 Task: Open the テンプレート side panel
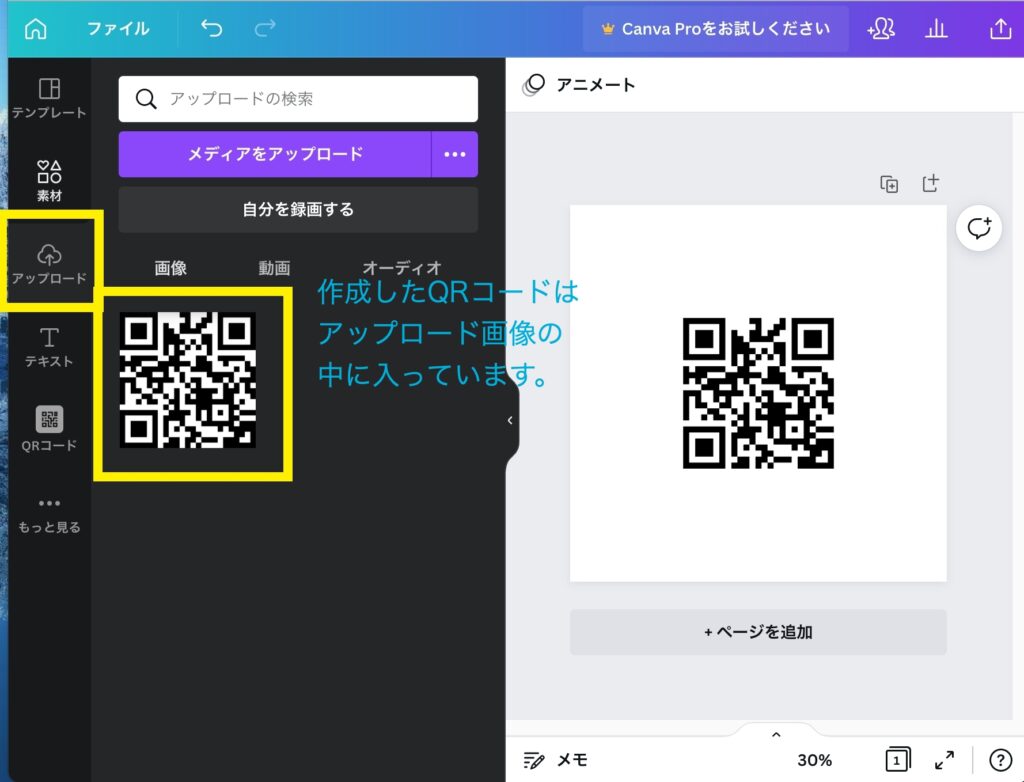[x=49, y=98]
